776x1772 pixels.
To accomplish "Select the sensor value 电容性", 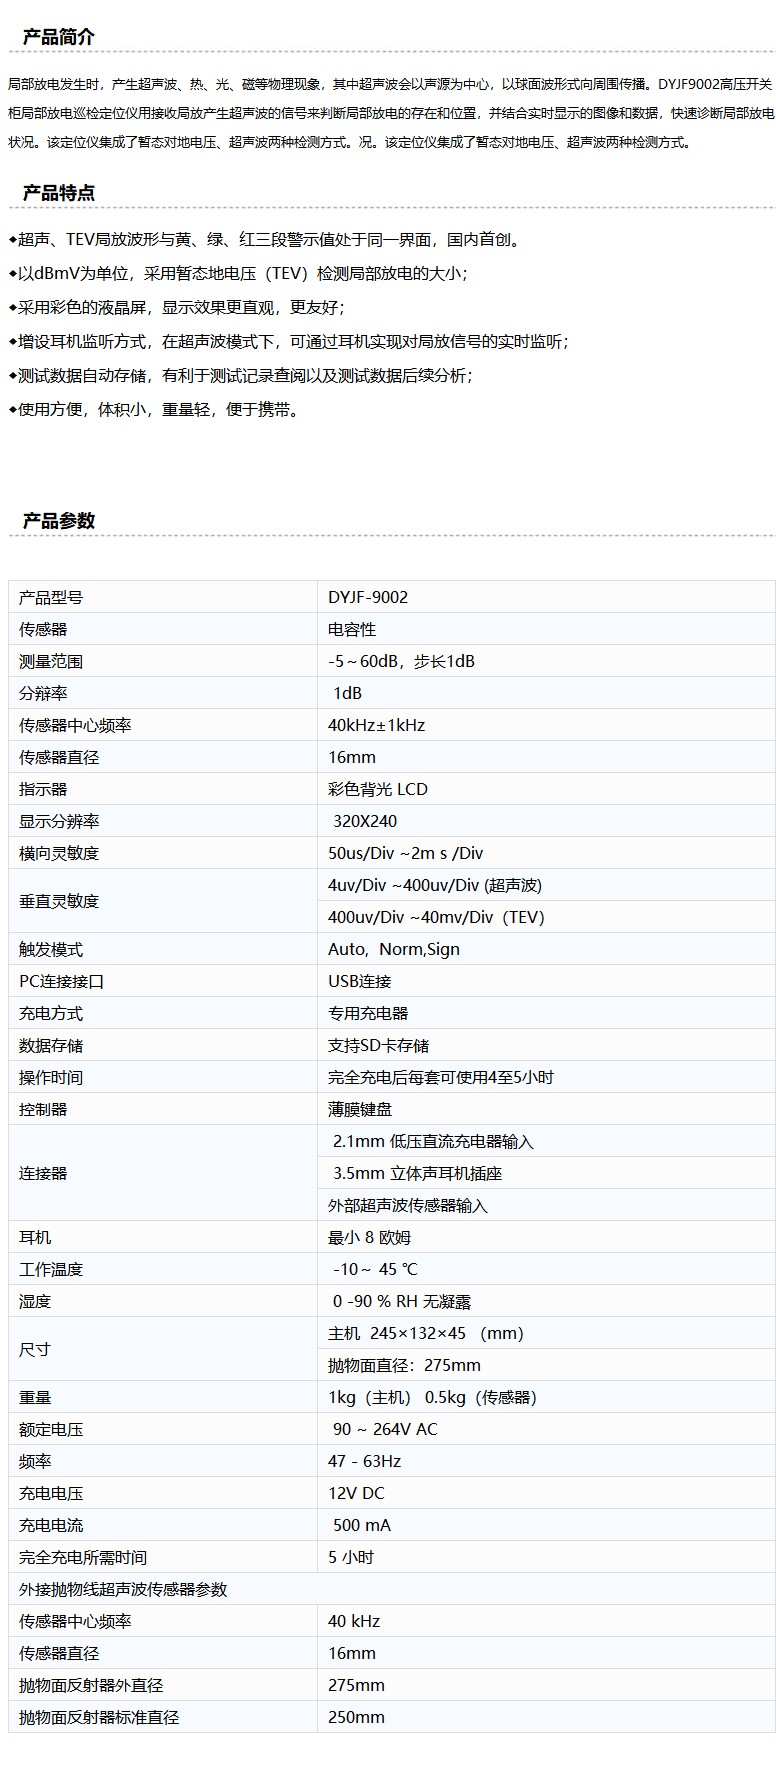I will (352, 629).
